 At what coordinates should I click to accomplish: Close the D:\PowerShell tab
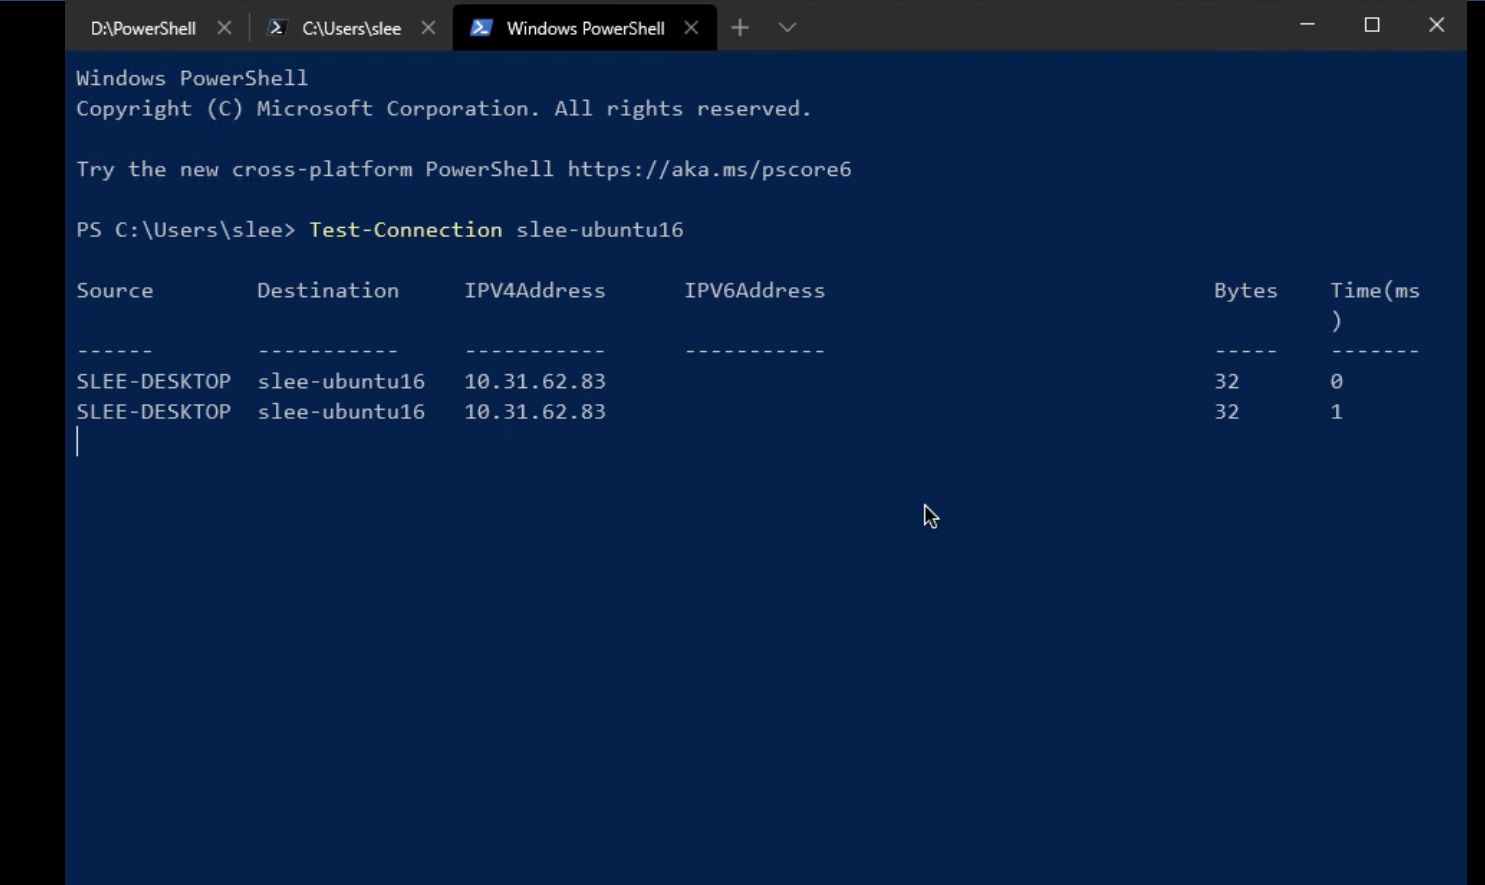[224, 28]
